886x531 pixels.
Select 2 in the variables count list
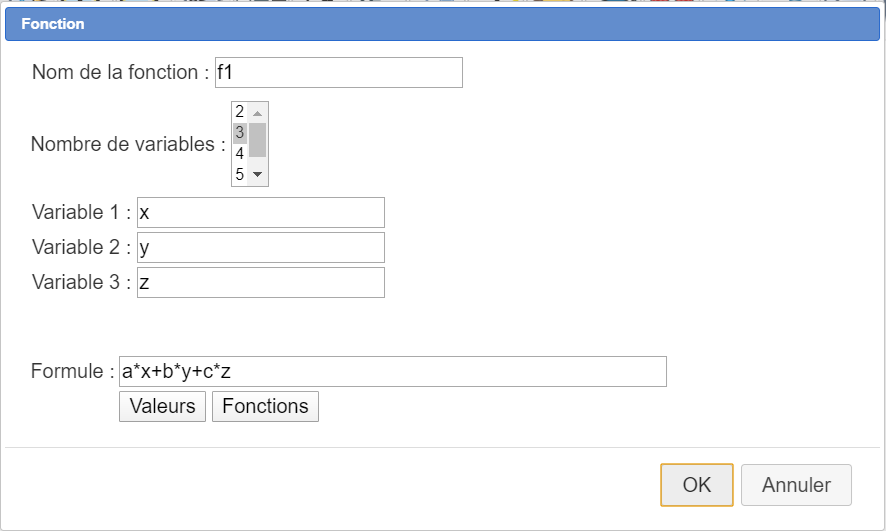[240, 112]
